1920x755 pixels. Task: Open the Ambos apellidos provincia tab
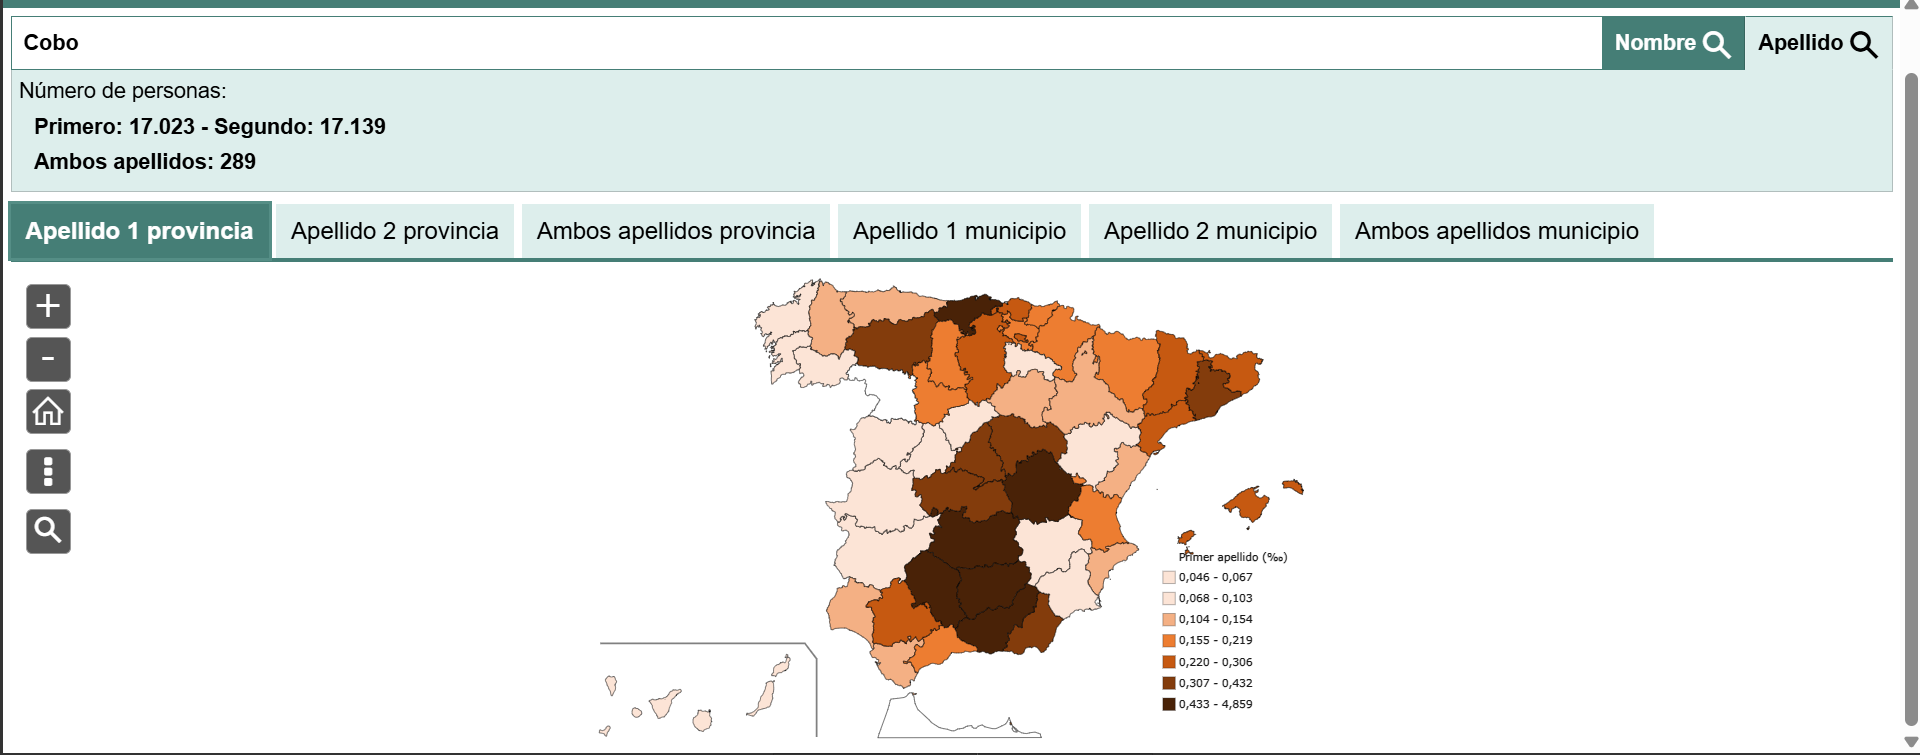[x=675, y=231]
